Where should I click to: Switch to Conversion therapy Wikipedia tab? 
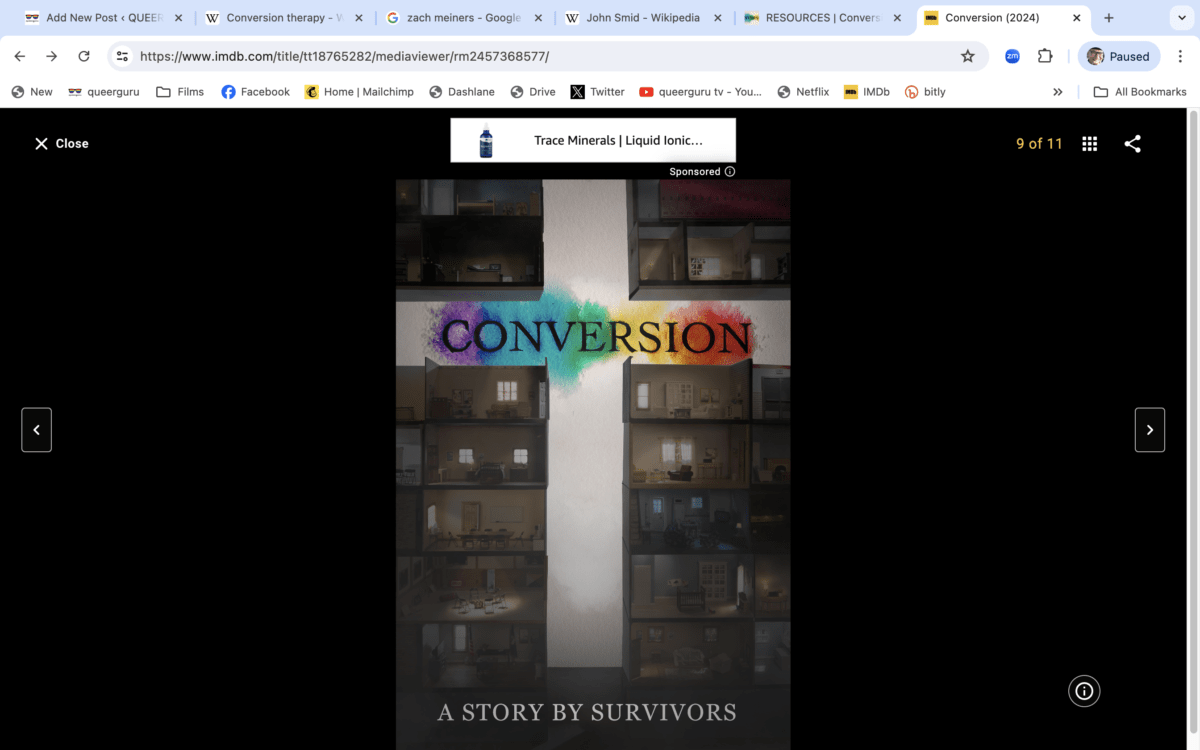coord(283,18)
